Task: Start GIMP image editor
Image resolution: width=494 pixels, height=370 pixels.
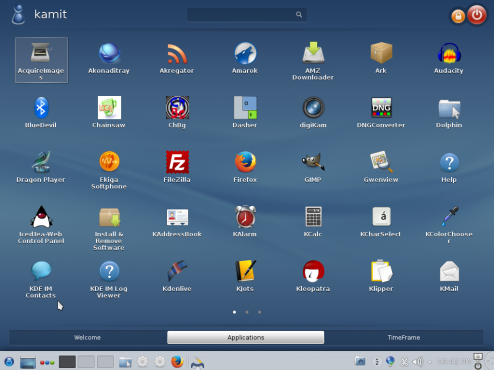Action: [x=313, y=166]
